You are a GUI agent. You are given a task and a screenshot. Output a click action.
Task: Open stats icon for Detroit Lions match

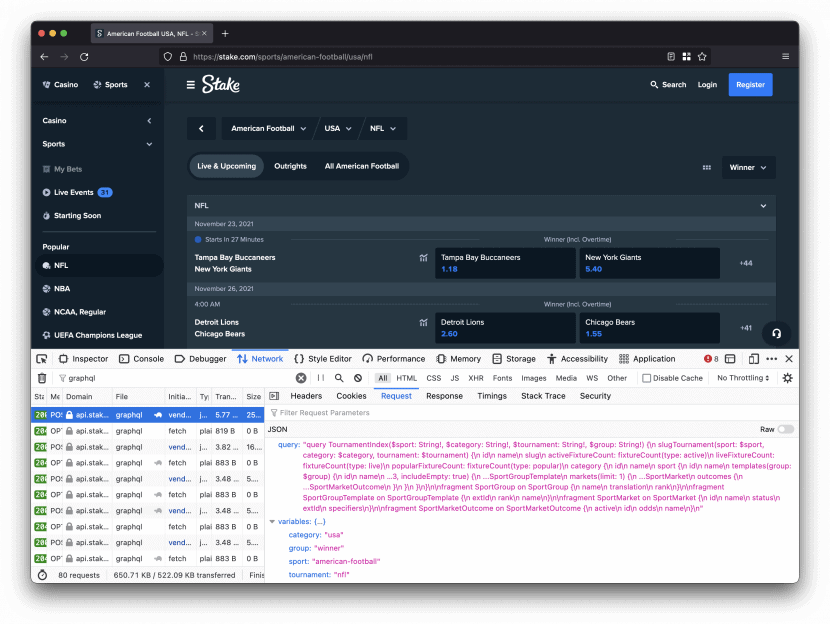pos(423,322)
